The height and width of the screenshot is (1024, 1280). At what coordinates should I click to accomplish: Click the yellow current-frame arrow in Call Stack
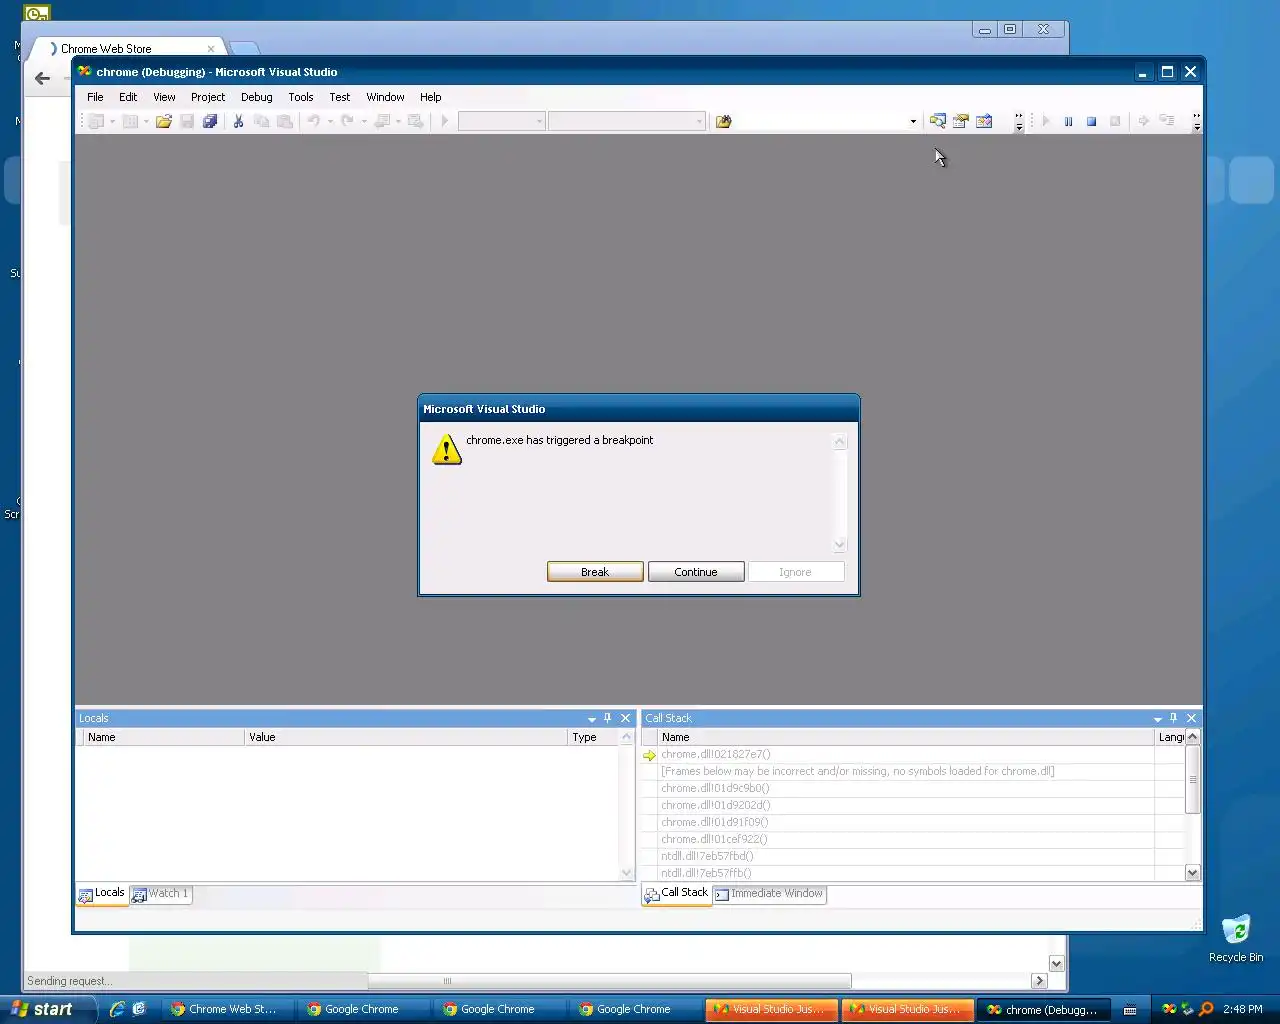[x=649, y=755]
